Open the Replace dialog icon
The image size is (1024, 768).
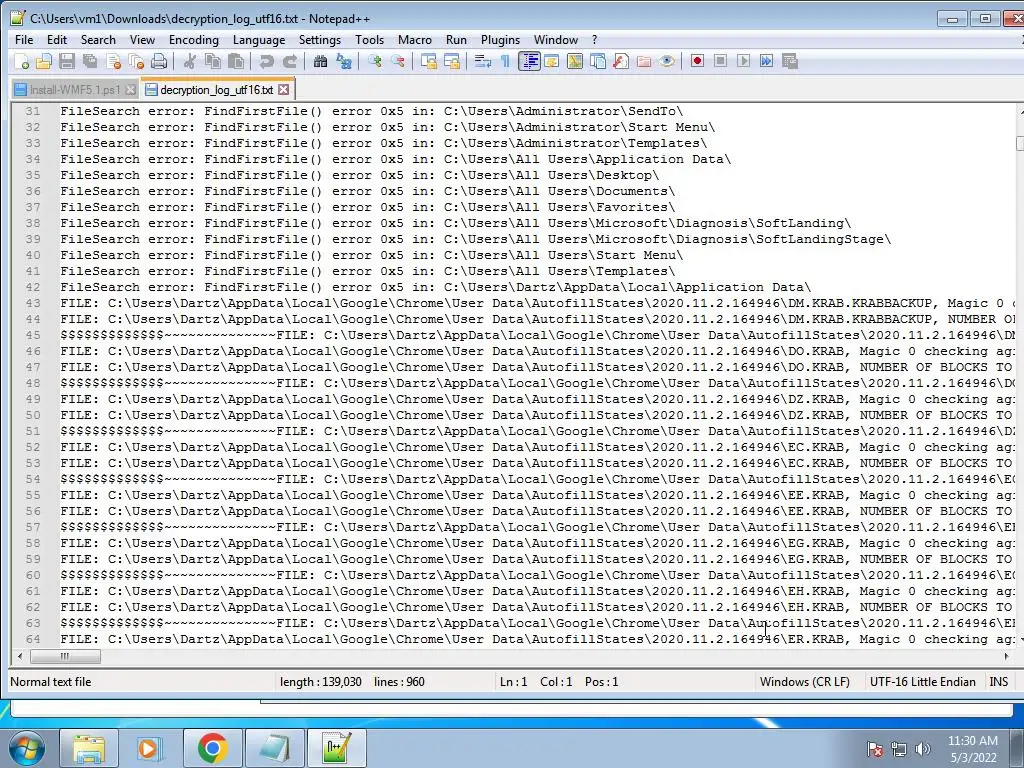point(344,61)
